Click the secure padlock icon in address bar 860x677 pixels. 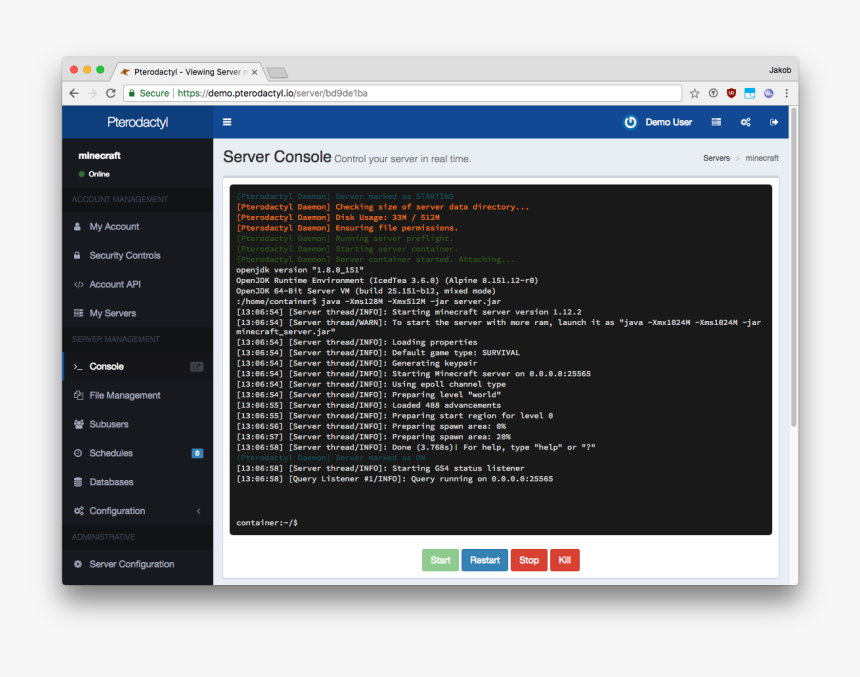click(x=132, y=93)
